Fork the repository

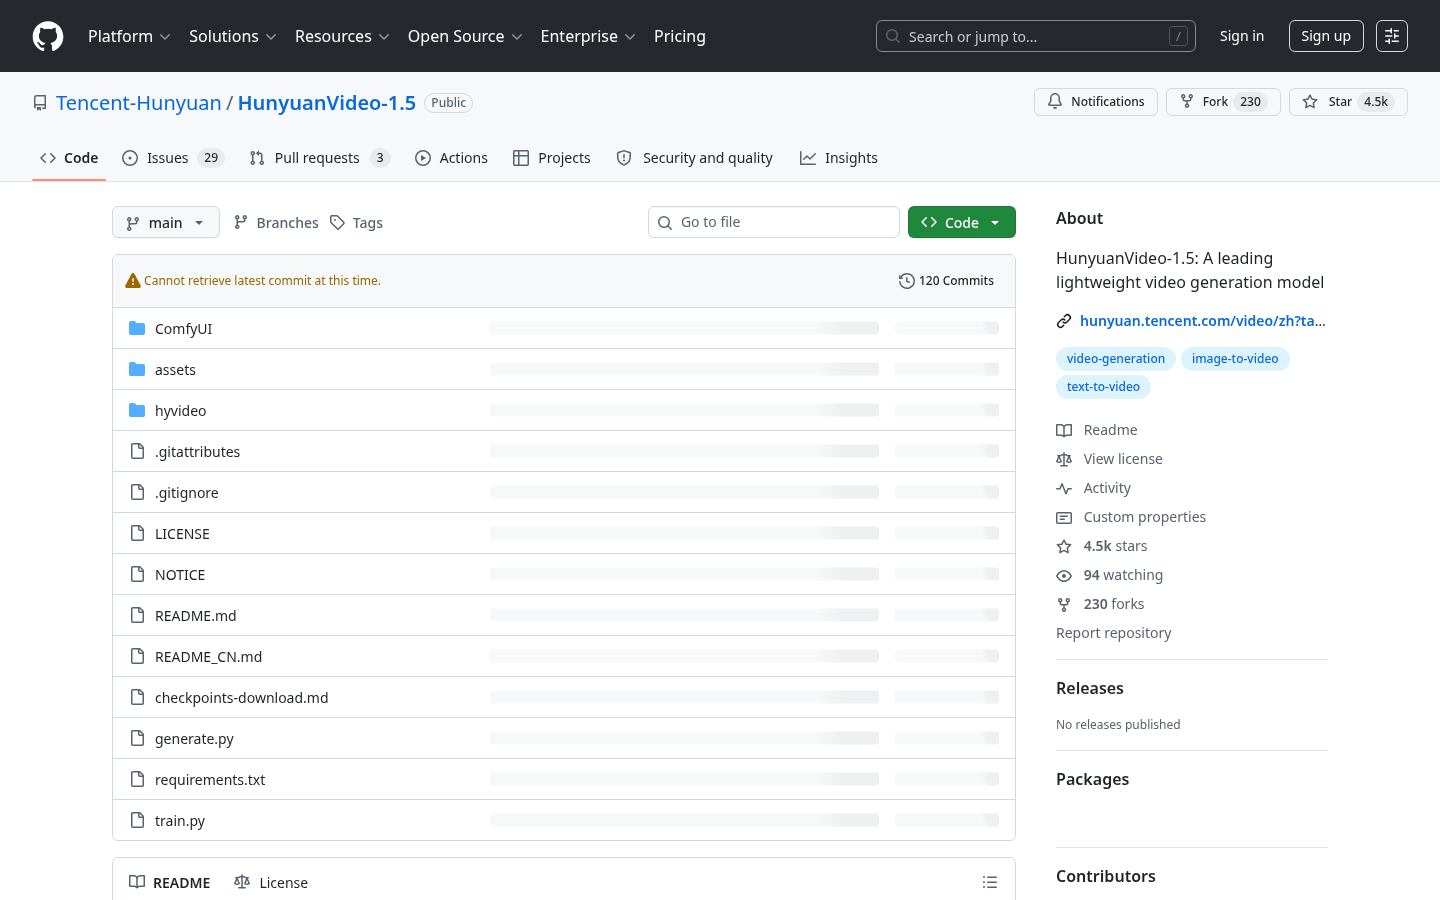tap(1223, 102)
